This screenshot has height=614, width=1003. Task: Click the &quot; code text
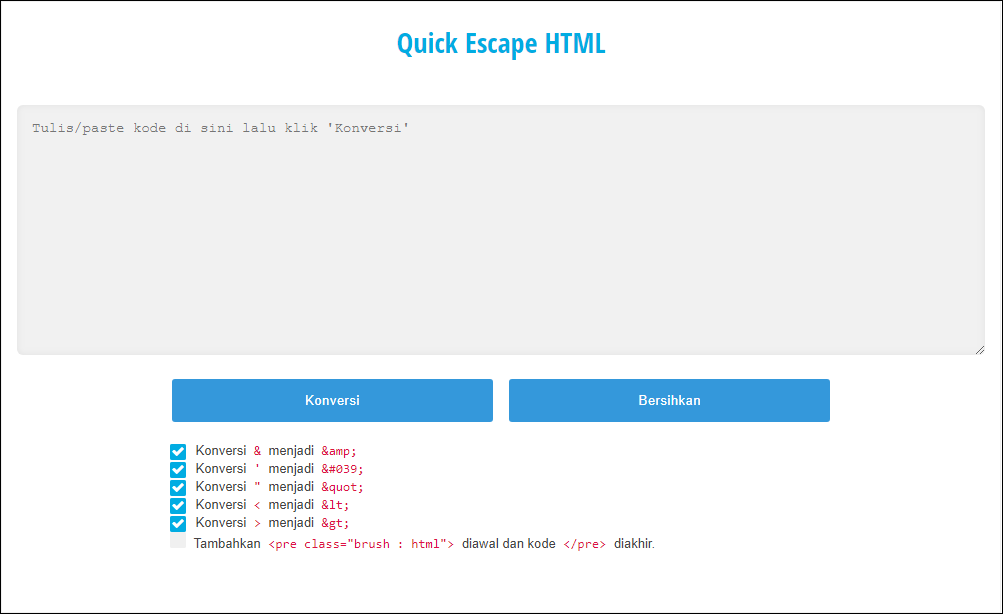click(342, 487)
